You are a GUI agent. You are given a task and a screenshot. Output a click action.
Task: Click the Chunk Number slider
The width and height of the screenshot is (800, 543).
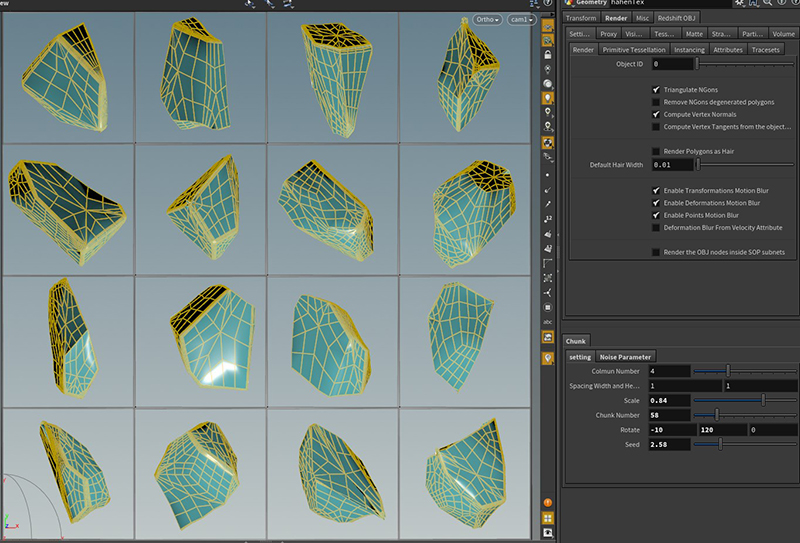click(x=744, y=415)
